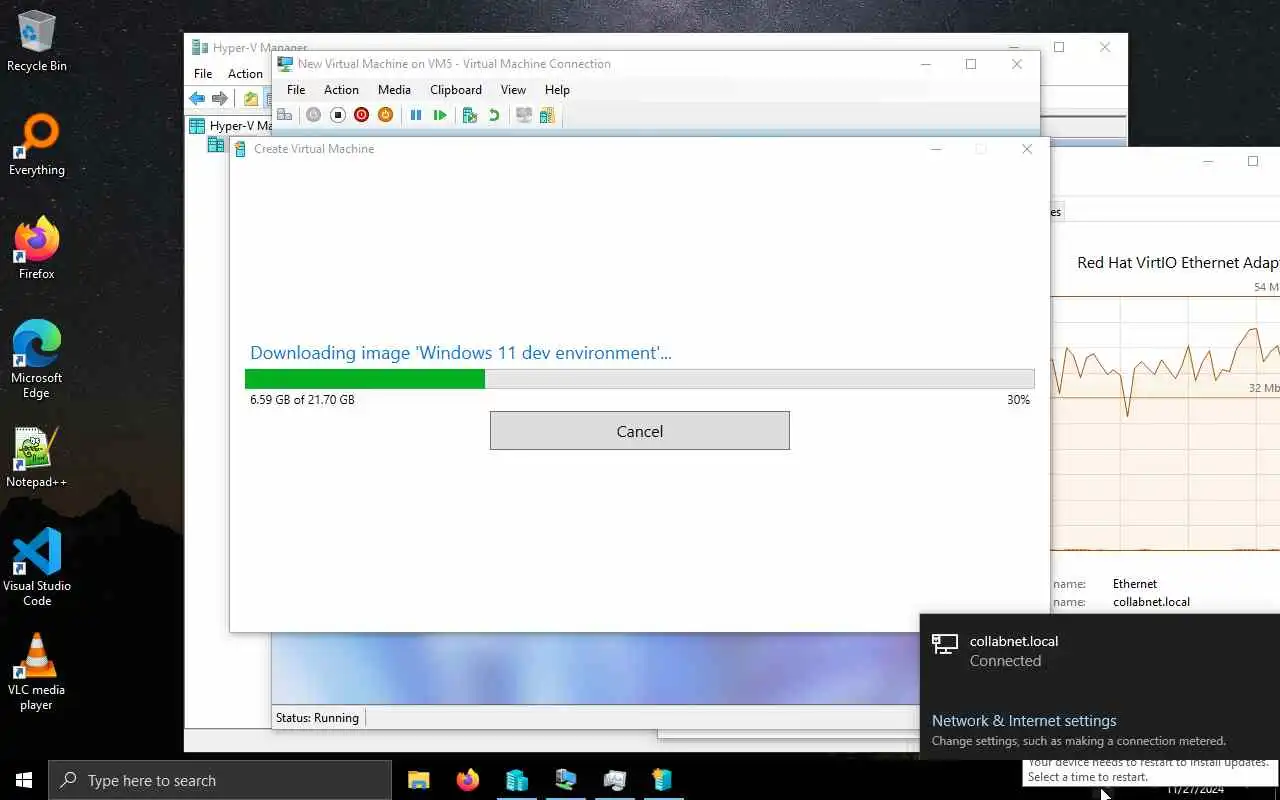Click the '6.59 GB of 21.70 GB' text
This screenshot has height=800, width=1280.
pos(302,399)
